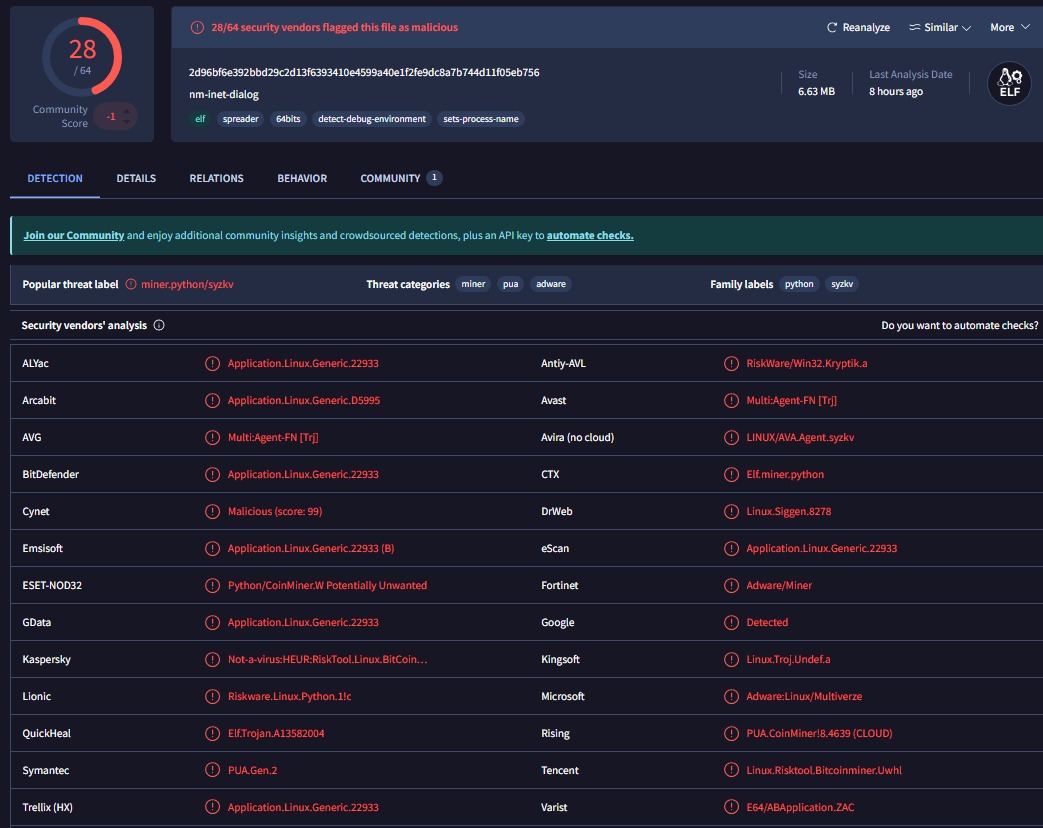Click the Emsisoft detection alert icon

(212, 548)
